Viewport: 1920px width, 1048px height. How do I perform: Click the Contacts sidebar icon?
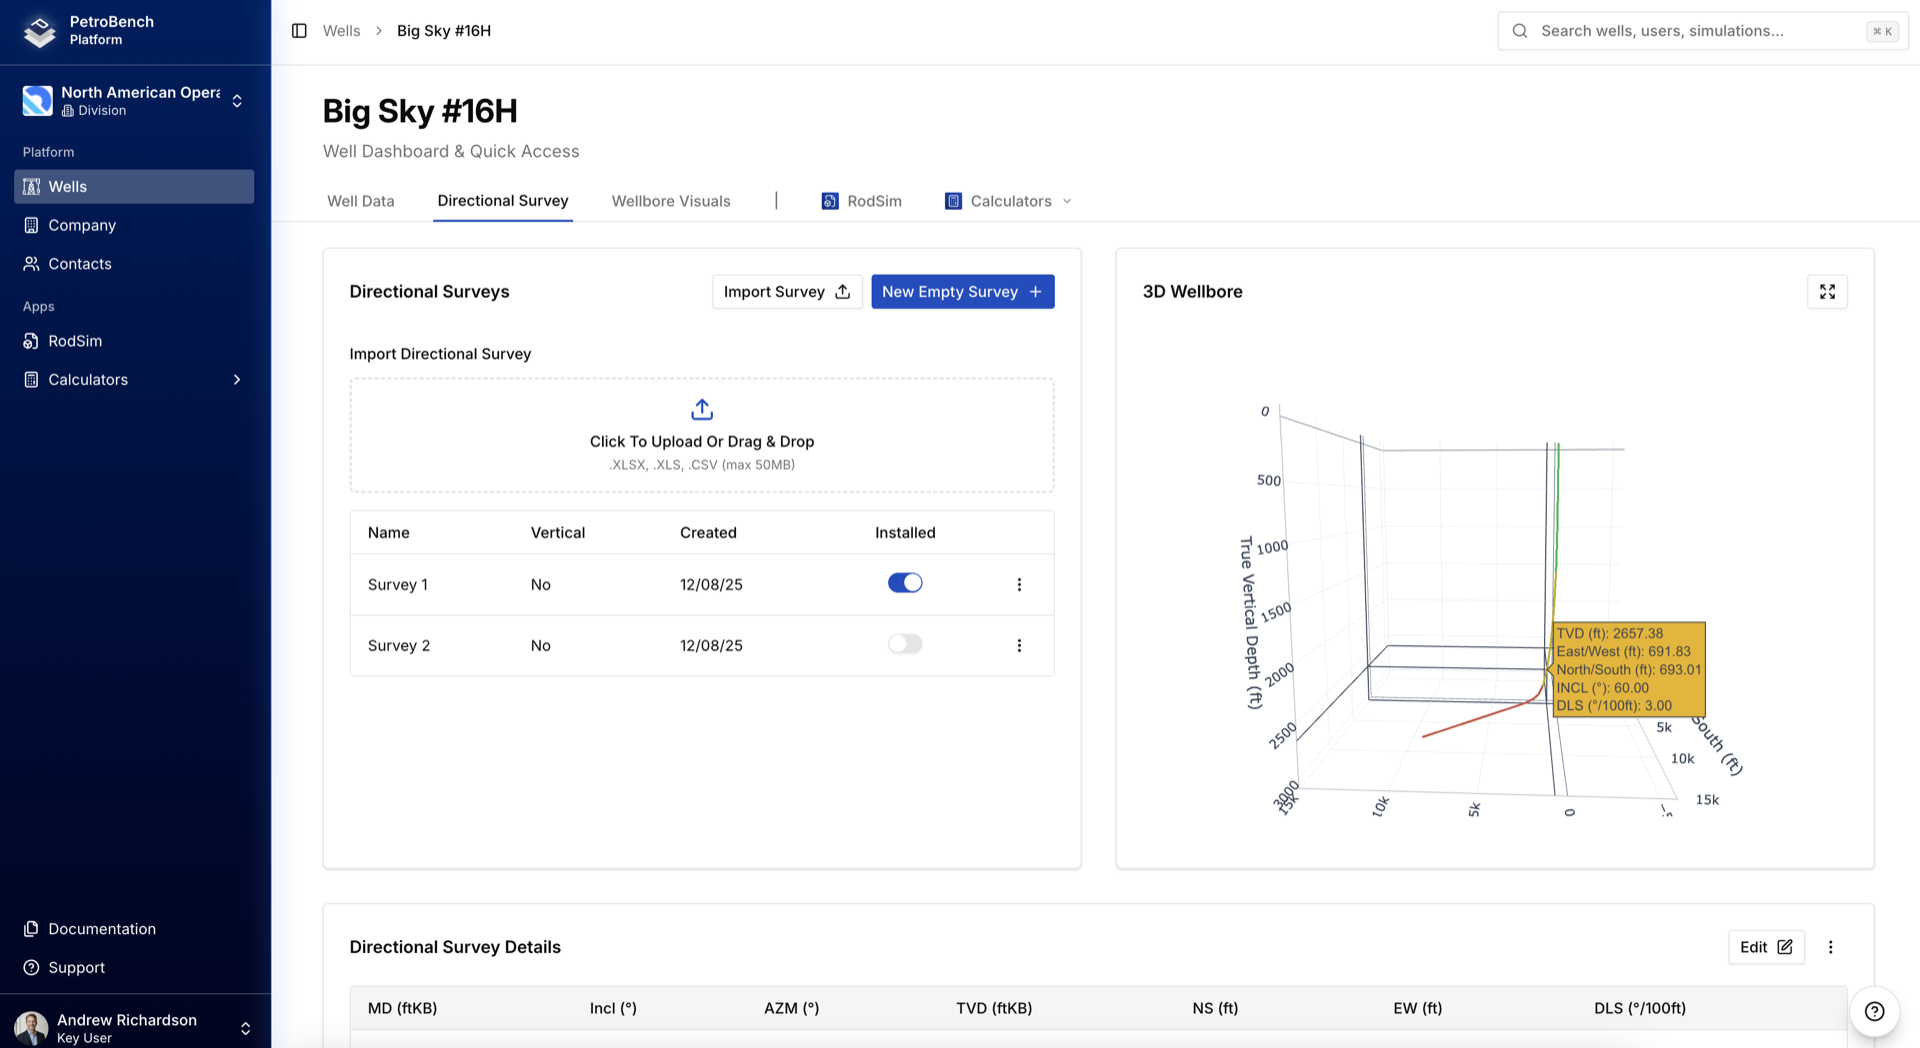tap(32, 264)
